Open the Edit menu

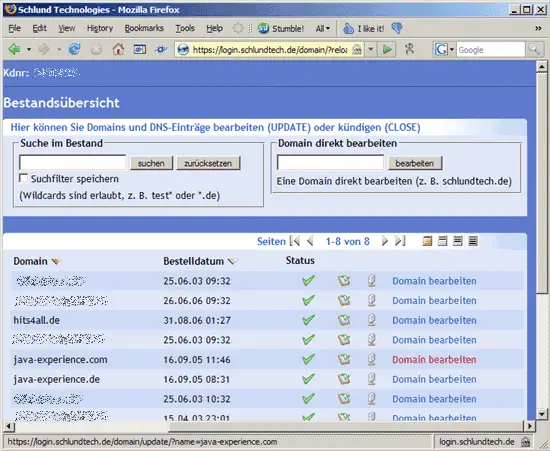click(39, 28)
